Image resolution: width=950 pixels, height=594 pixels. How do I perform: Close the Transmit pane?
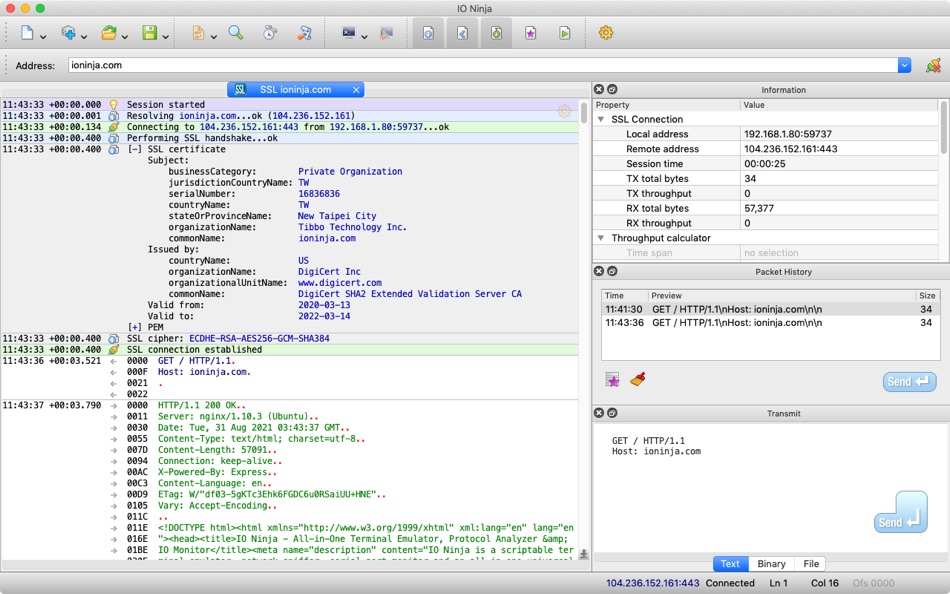tap(599, 413)
